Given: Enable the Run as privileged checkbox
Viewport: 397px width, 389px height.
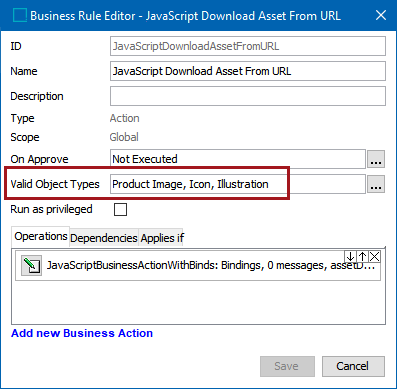Looking at the screenshot, I should (x=120, y=210).
